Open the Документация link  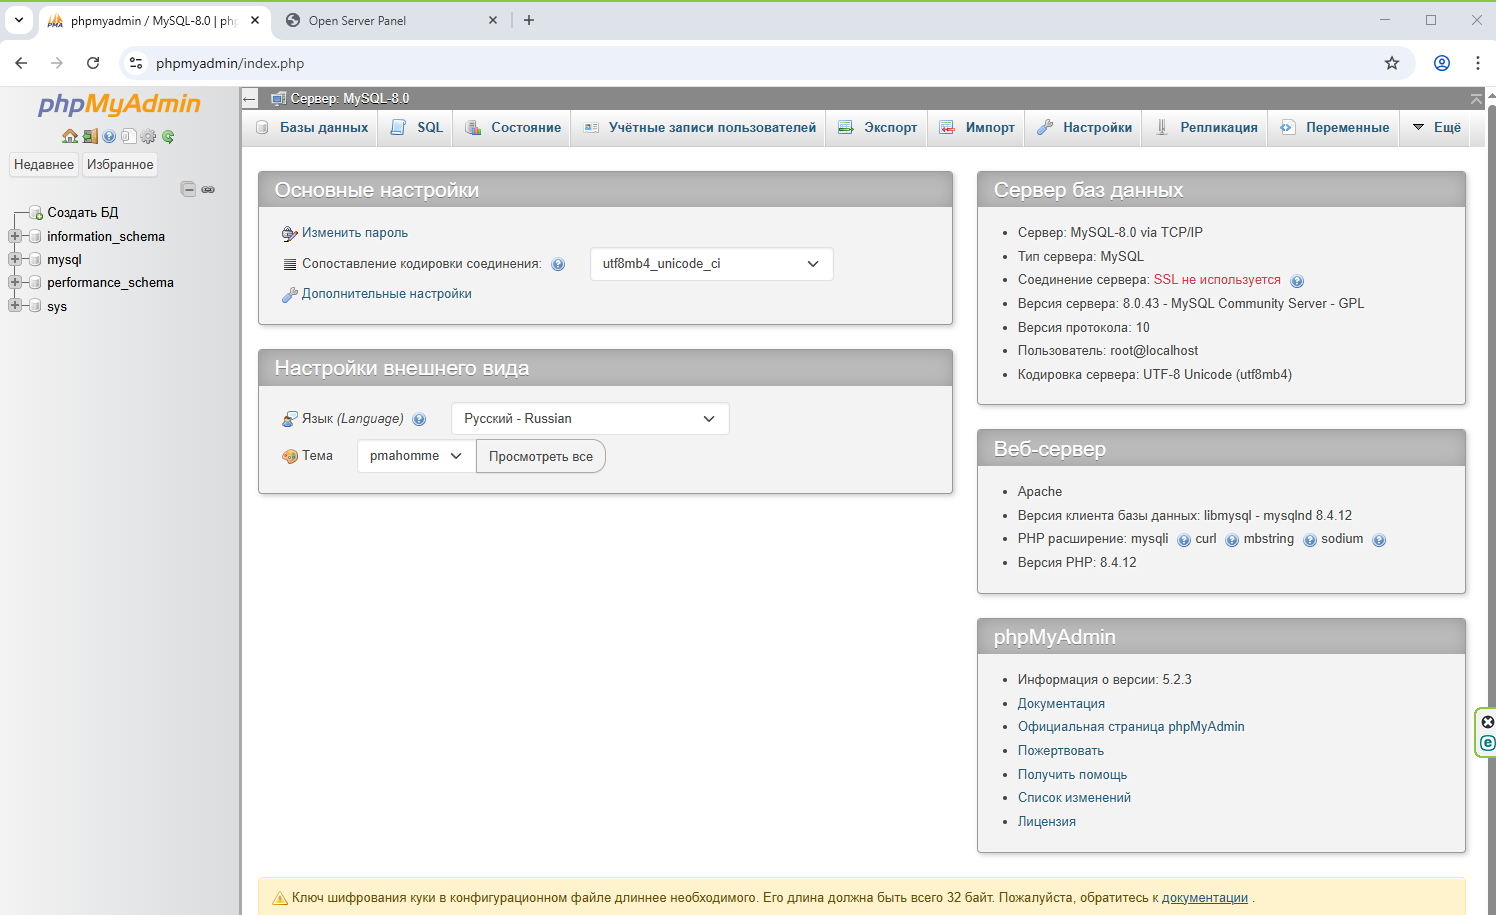point(1061,703)
